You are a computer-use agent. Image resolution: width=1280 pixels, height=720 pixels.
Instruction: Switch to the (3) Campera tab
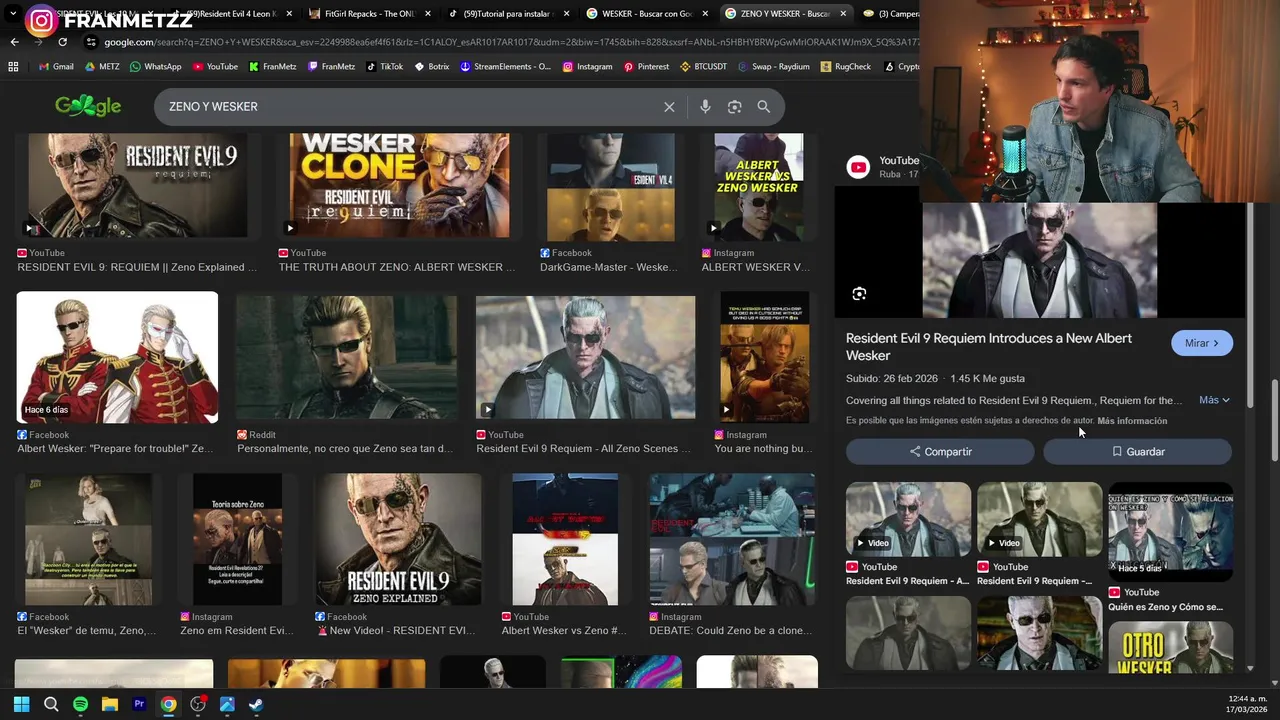pos(890,14)
